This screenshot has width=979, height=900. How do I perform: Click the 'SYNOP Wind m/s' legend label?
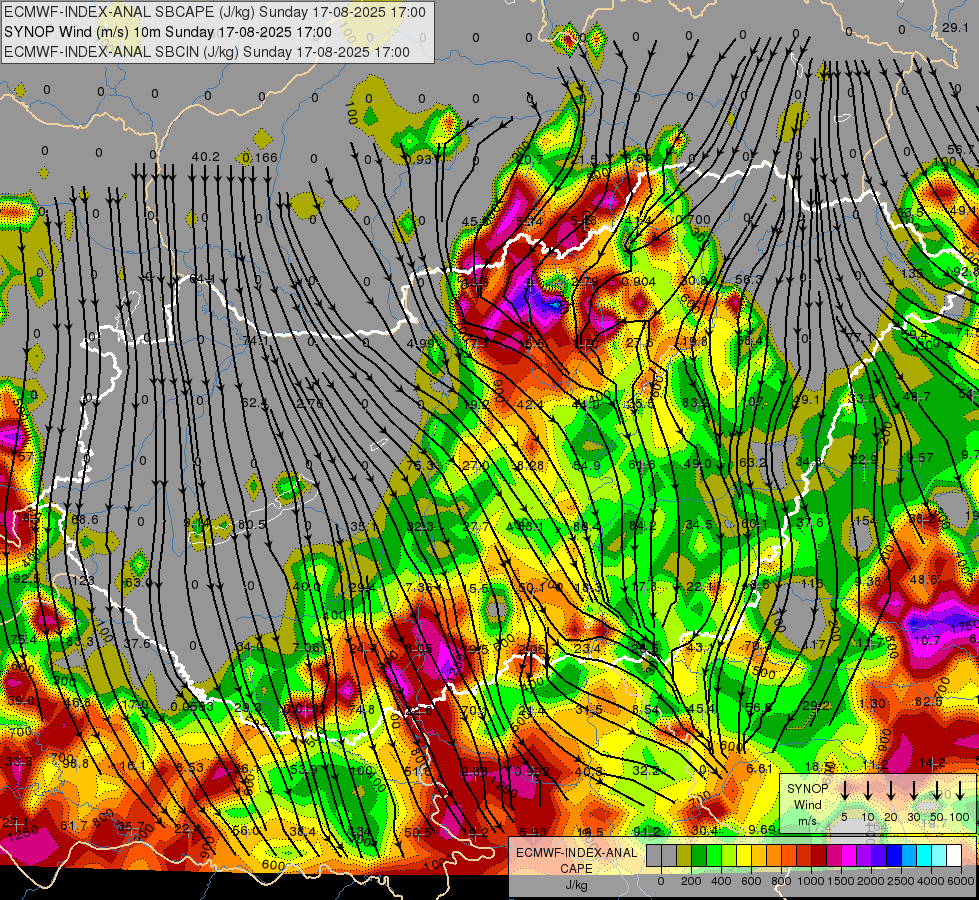click(x=807, y=804)
